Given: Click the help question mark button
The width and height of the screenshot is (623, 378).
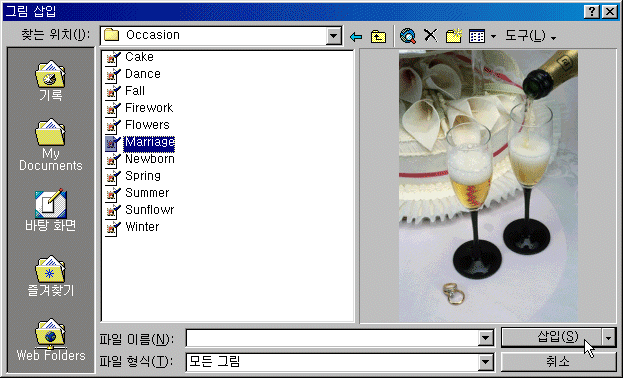Looking at the screenshot, I should (592, 12).
